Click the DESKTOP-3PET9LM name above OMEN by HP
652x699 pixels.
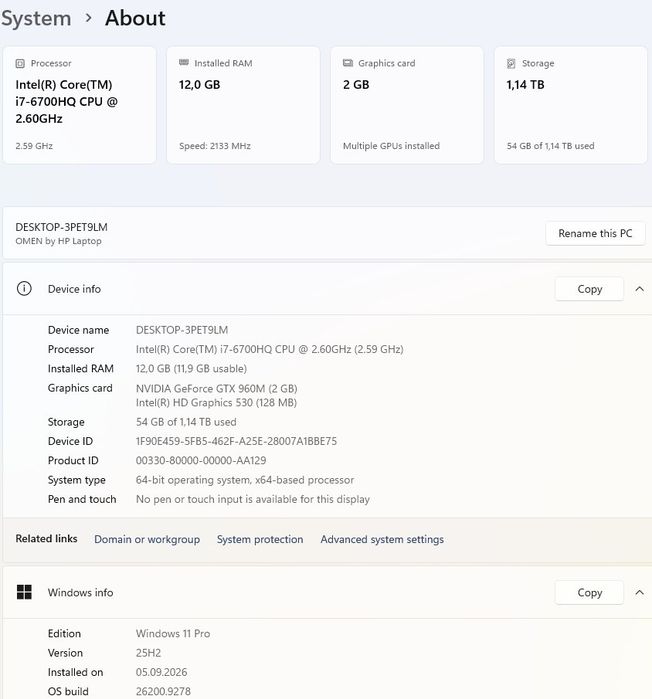pyautogui.click(x=62, y=227)
